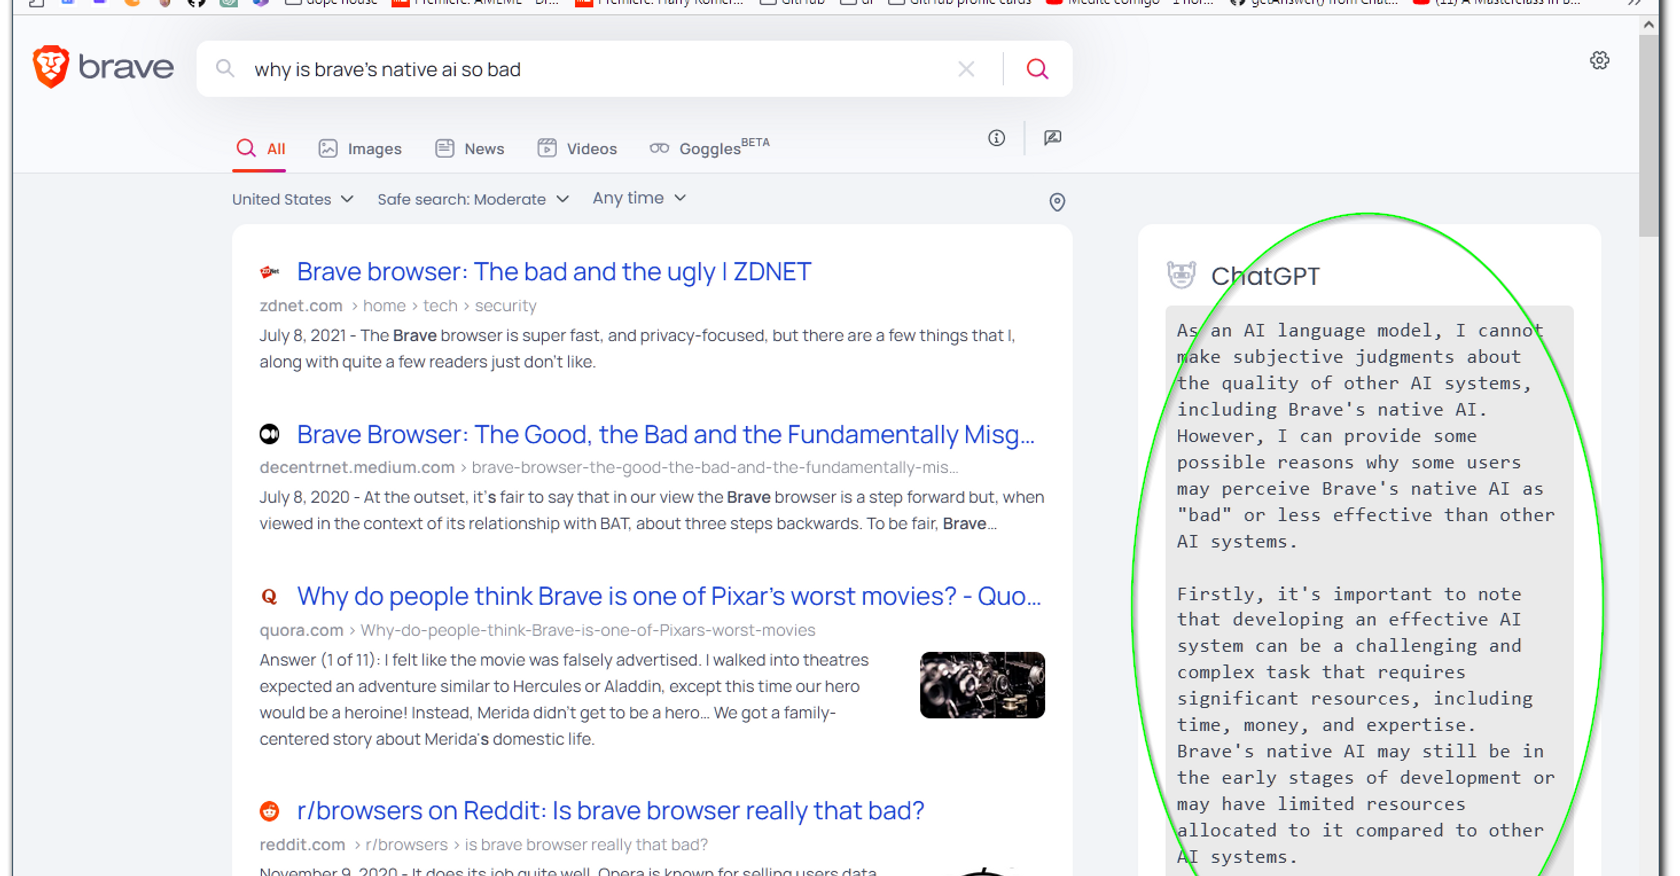Open the Any time filter dropdown
1680x876 pixels.
pos(639,198)
